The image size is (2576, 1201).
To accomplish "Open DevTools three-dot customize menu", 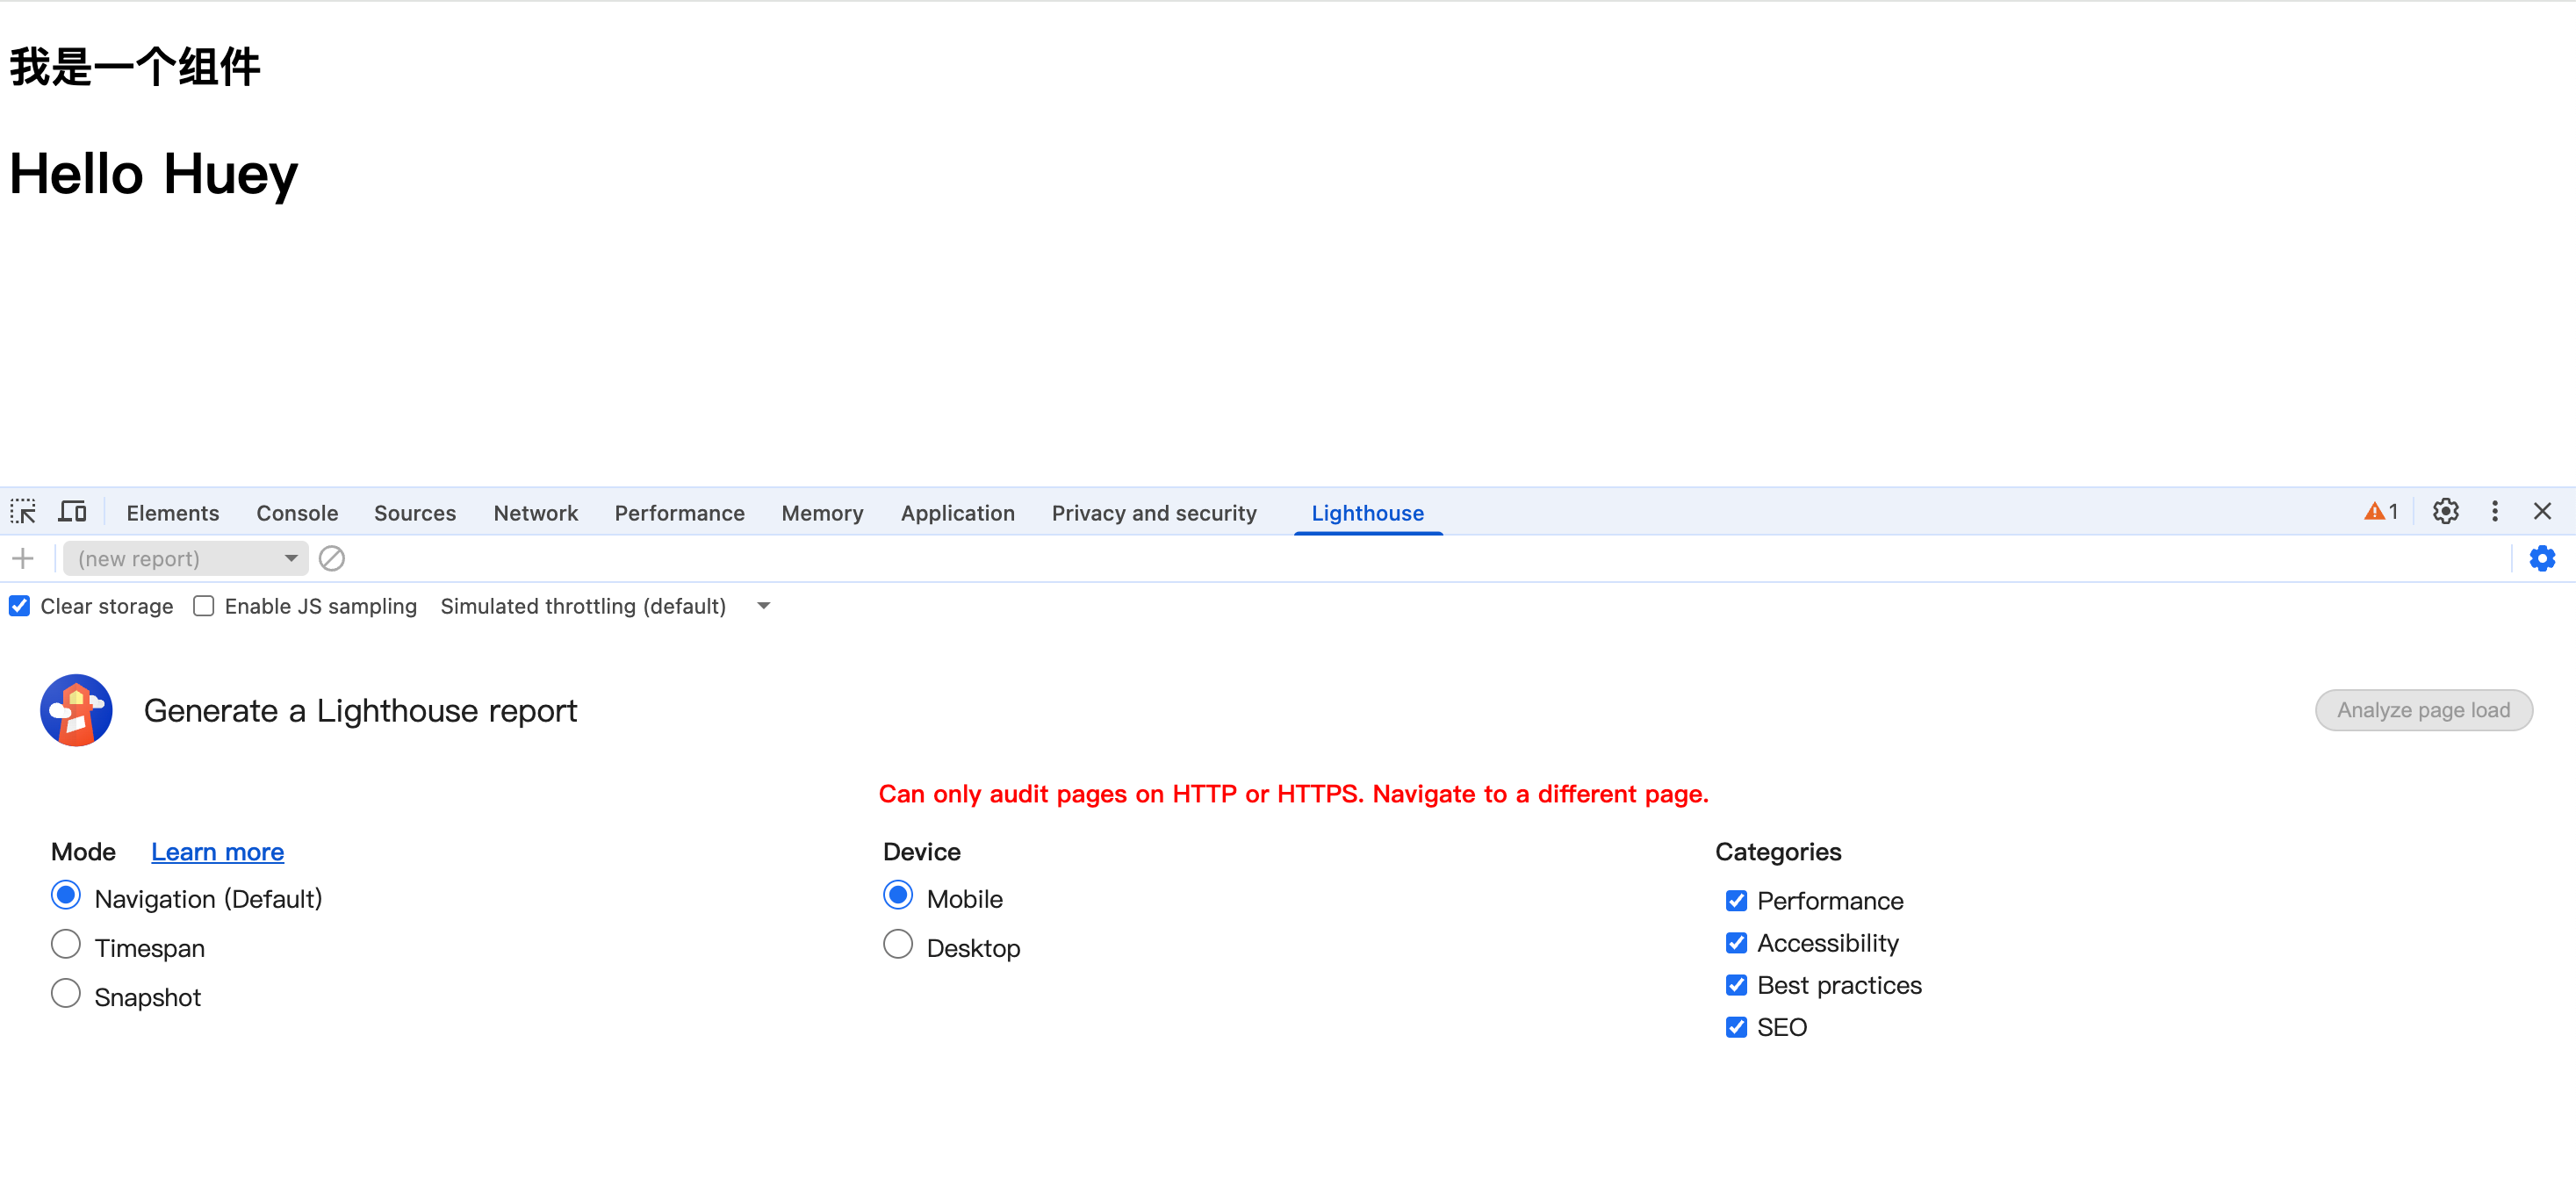I will click(x=2494, y=511).
